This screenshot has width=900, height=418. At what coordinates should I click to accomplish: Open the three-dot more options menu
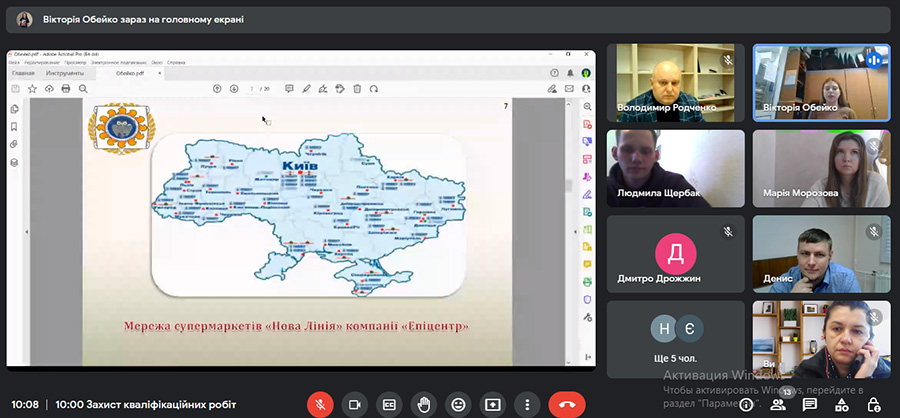(x=527, y=404)
